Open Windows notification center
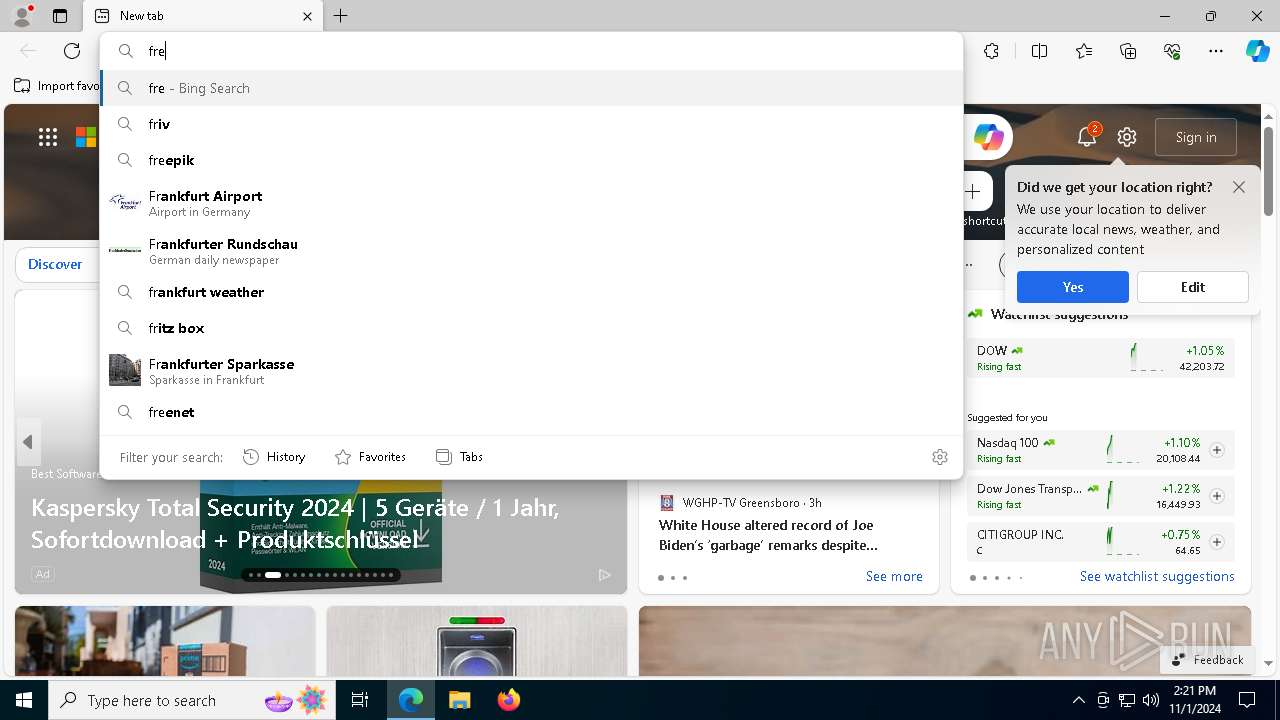Screen dimensions: 1280x720 coord(1247,700)
